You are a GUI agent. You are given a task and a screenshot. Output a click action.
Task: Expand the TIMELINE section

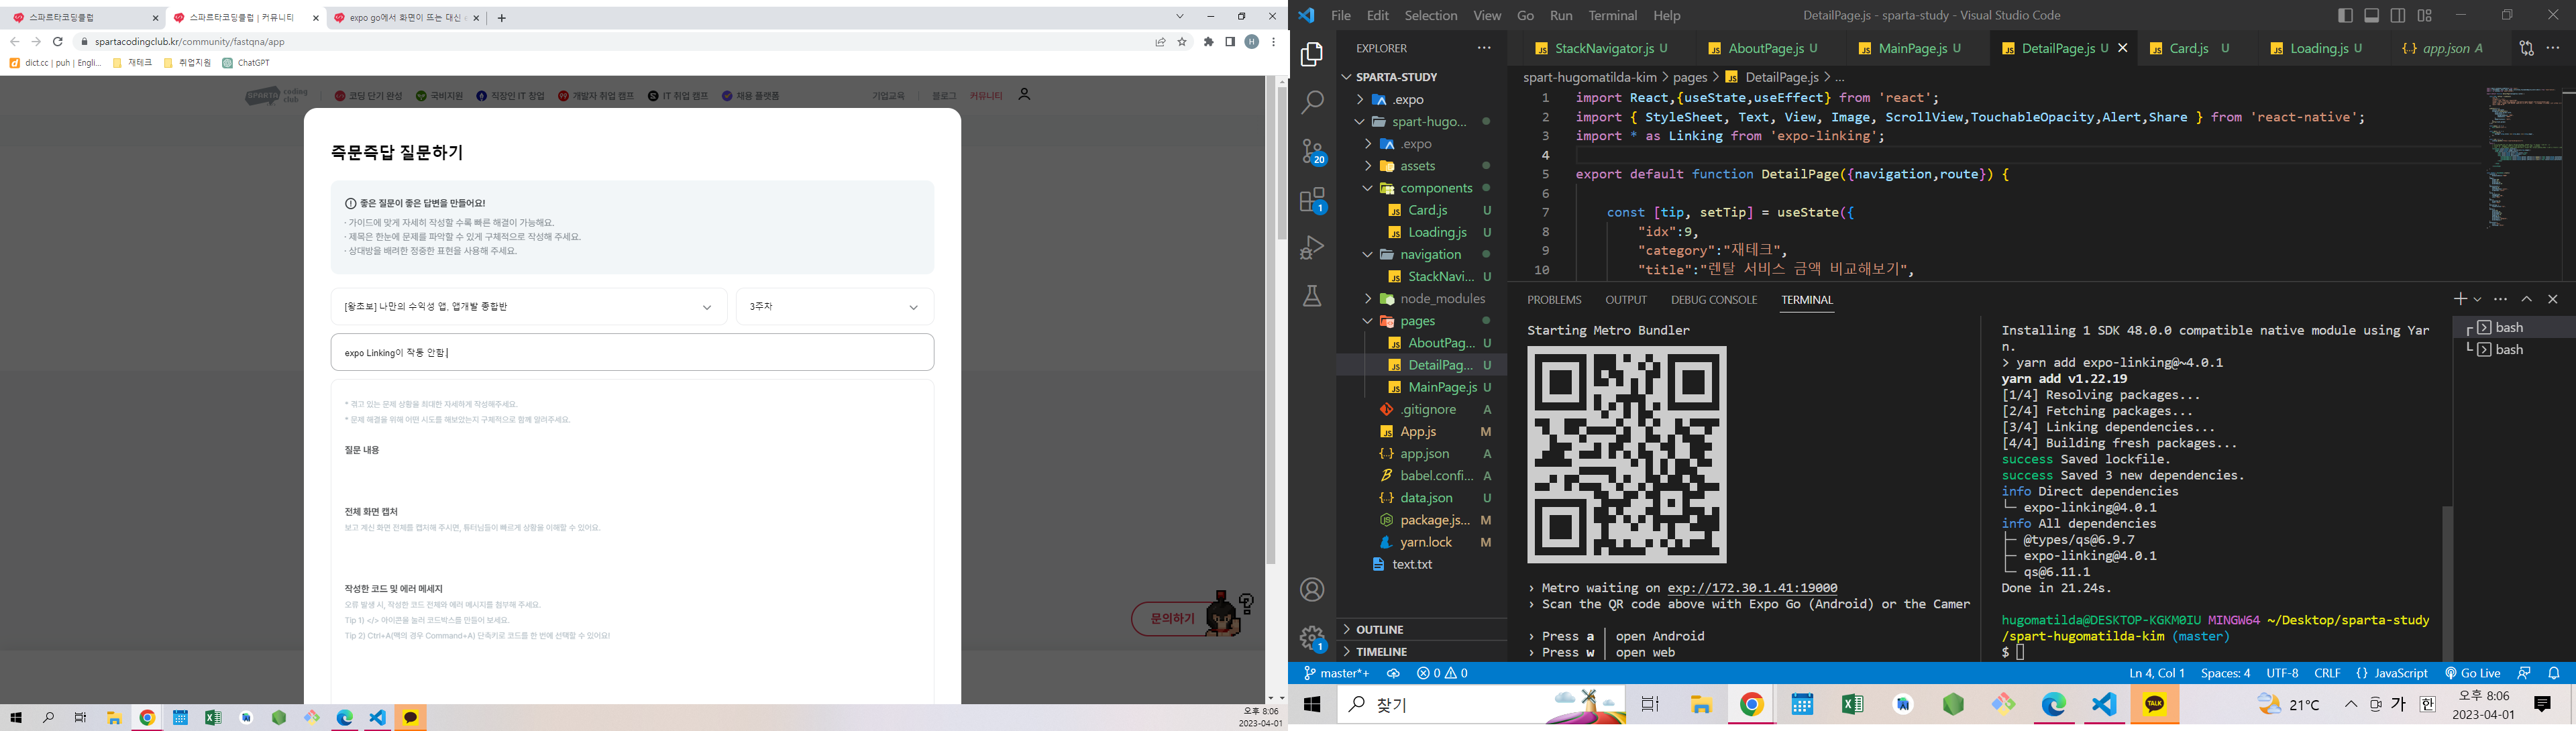(1421, 651)
